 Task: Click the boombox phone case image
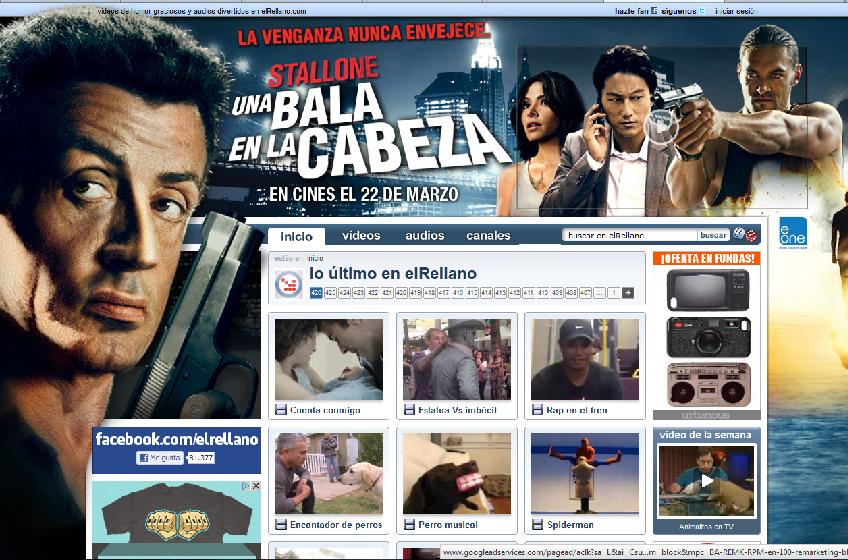[x=708, y=385]
